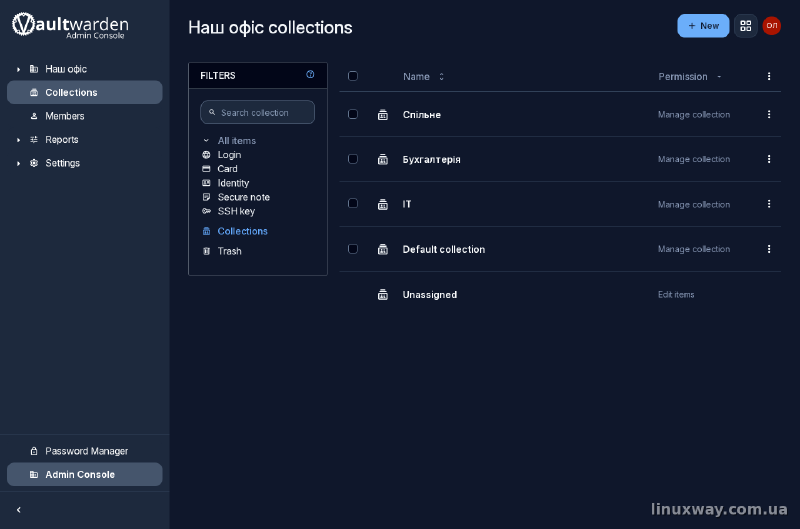This screenshot has height=529, width=800.
Task: Open the Спільне collection
Action: [421, 115]
